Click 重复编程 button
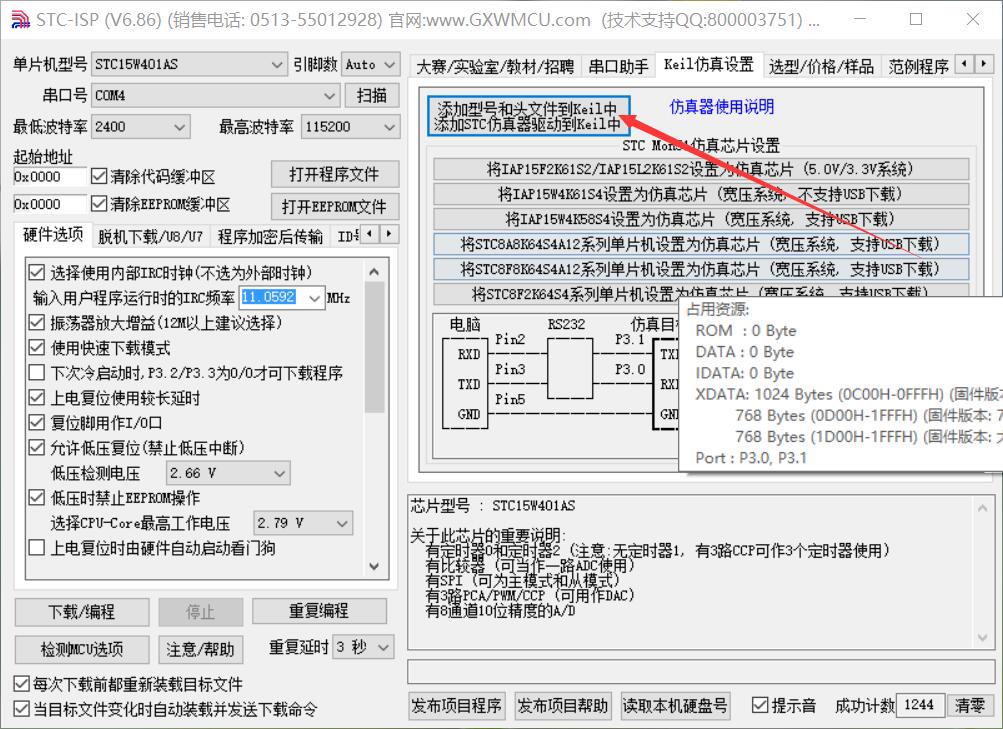 319,611
